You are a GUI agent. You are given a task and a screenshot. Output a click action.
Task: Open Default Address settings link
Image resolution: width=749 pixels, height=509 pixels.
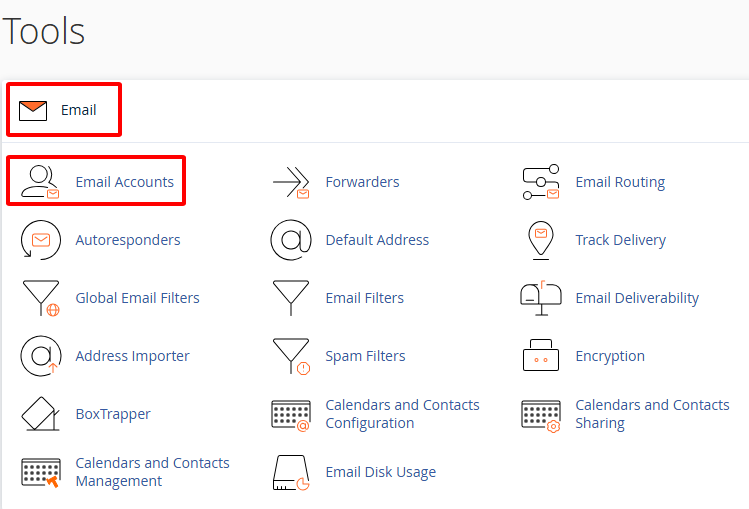click(x=377, y=240)
